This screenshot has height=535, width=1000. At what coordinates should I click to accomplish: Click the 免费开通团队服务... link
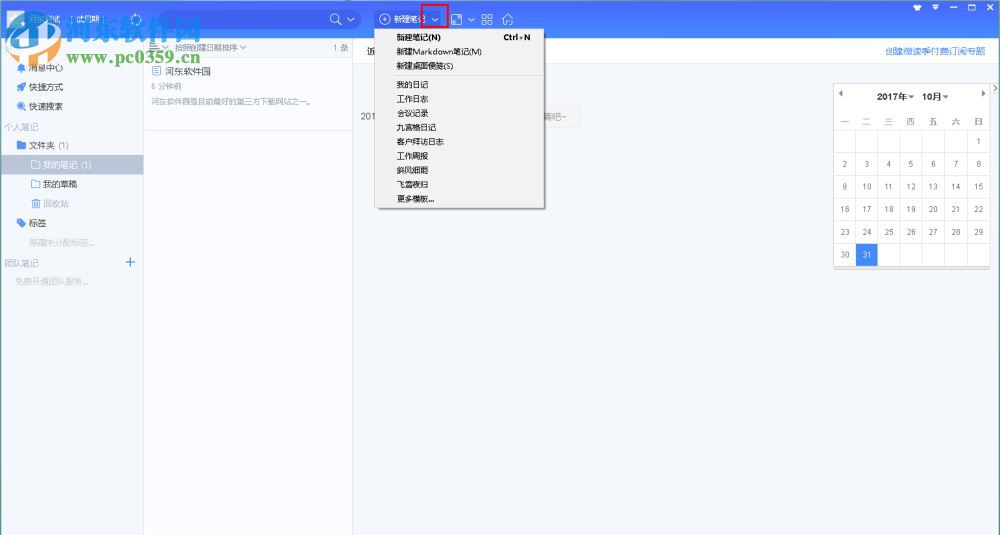tap(52, 281)
